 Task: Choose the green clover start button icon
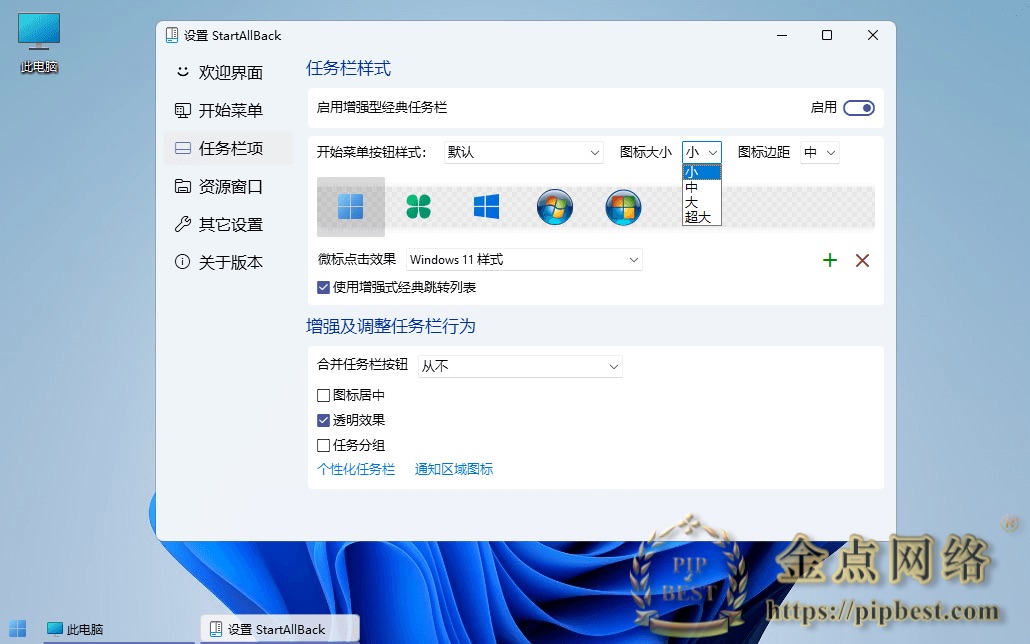[418, 207]
